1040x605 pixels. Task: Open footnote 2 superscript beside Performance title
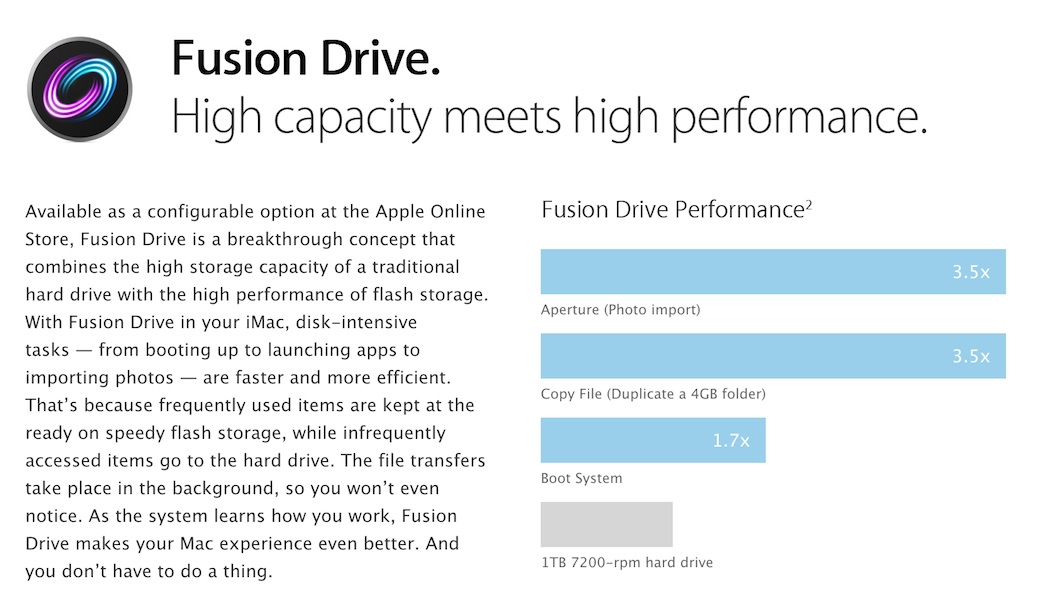(809, 204)
